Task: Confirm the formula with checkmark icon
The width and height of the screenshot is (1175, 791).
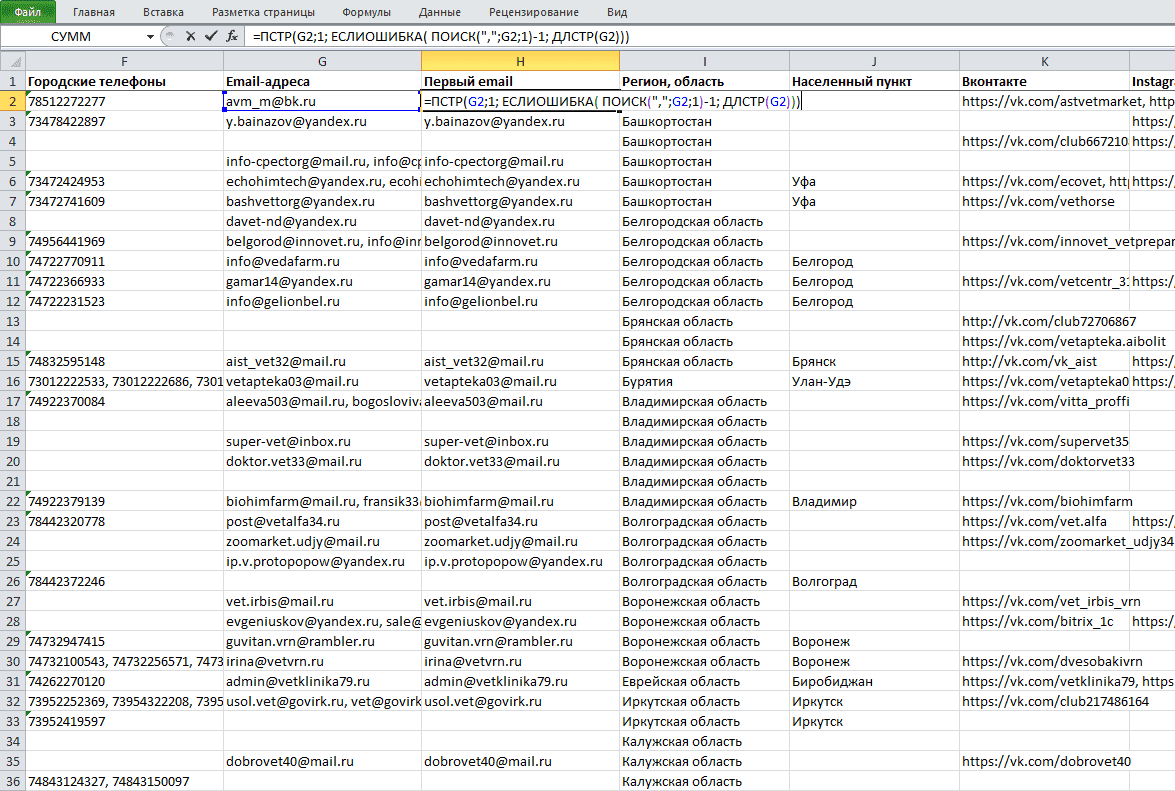Action: coord(211,36)
